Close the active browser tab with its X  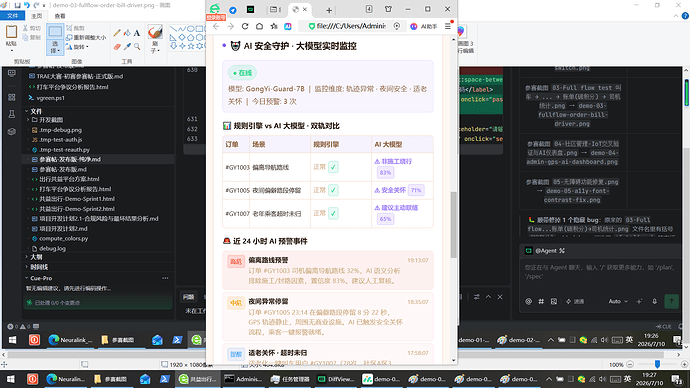click(305, 9)
